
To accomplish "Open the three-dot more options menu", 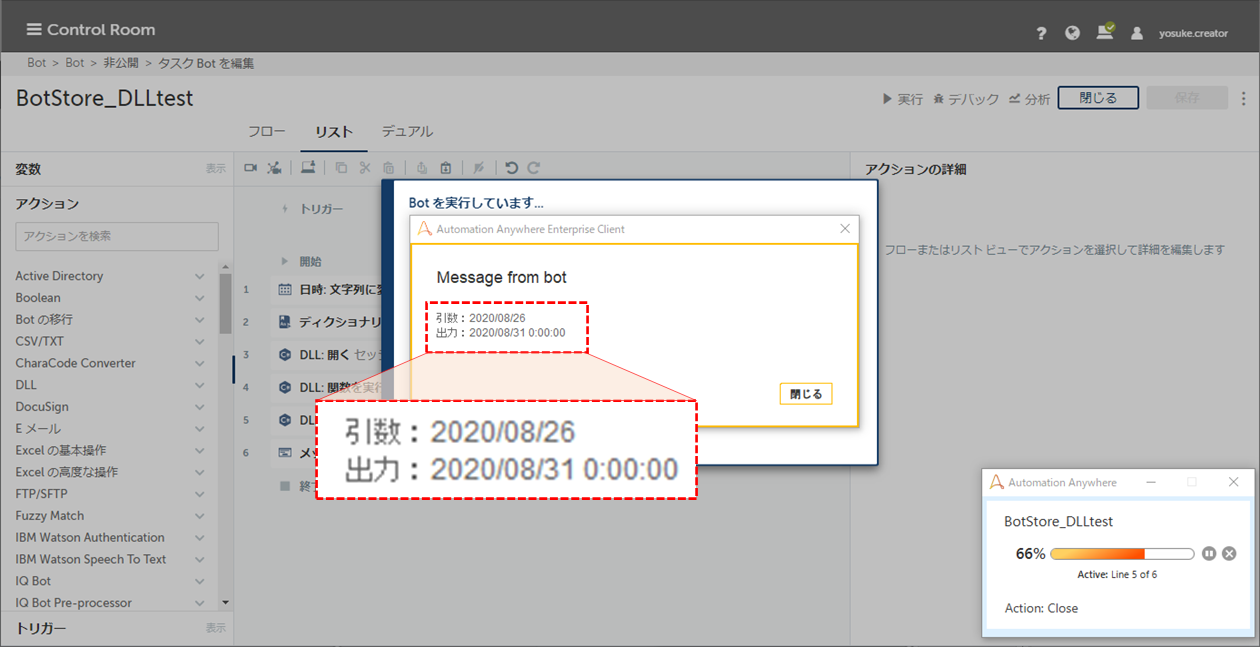I will (x=1244, y=98).
